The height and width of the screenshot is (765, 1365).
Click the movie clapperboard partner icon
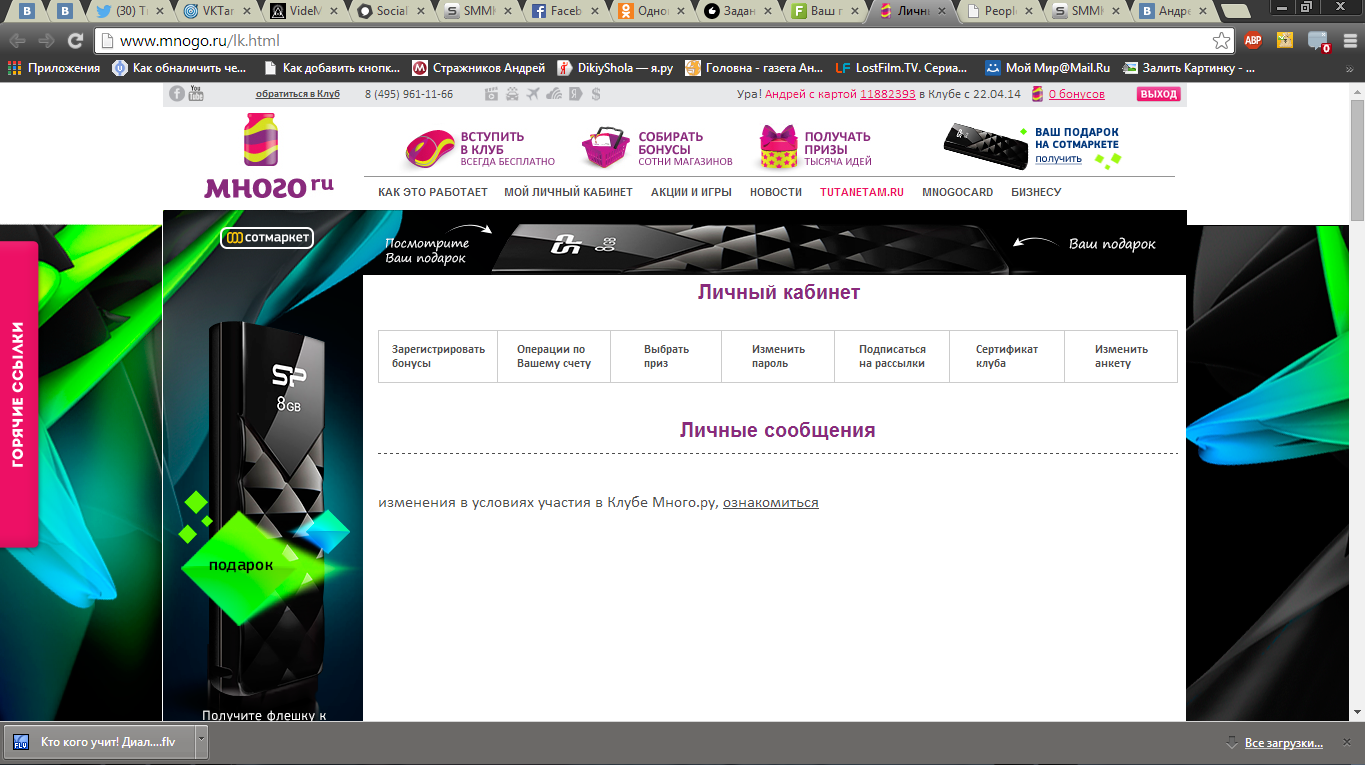point(491,94)
